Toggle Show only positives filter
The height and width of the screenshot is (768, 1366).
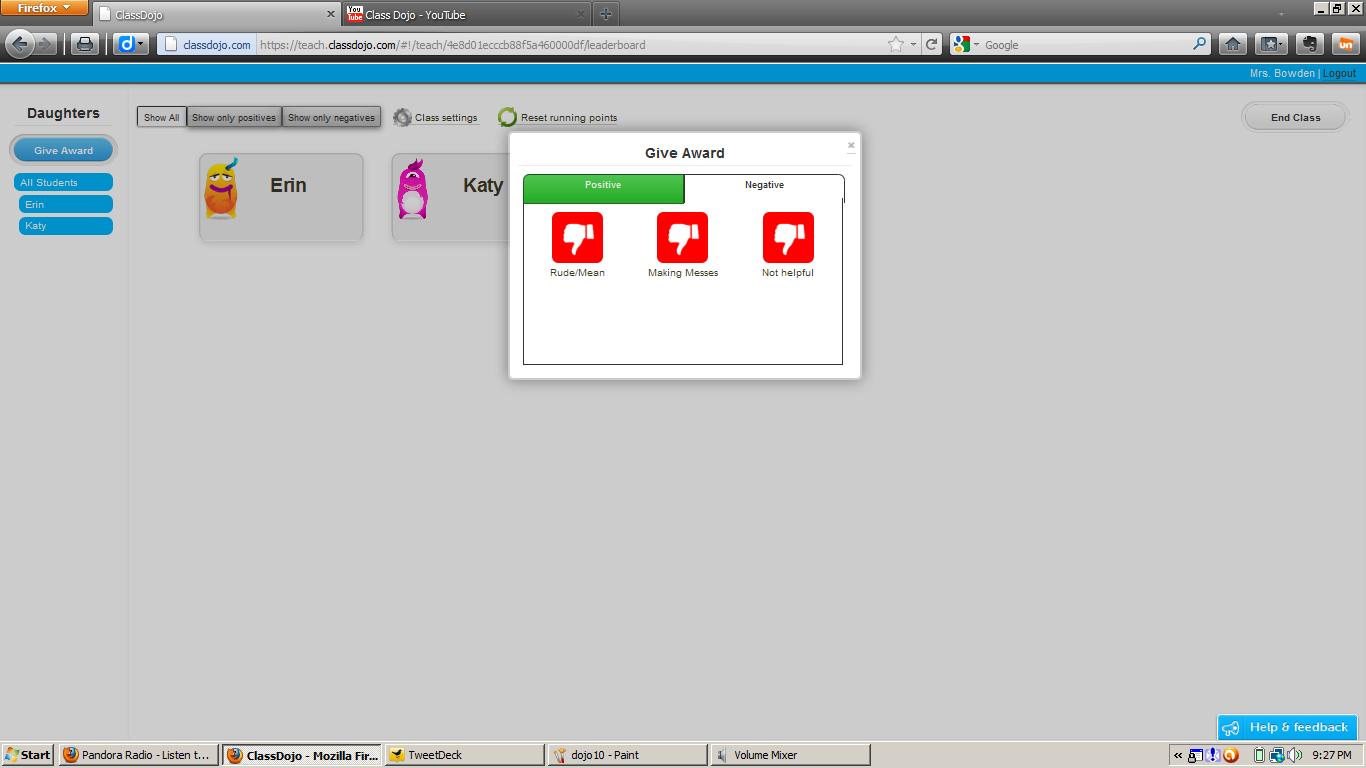coord(234,117)
